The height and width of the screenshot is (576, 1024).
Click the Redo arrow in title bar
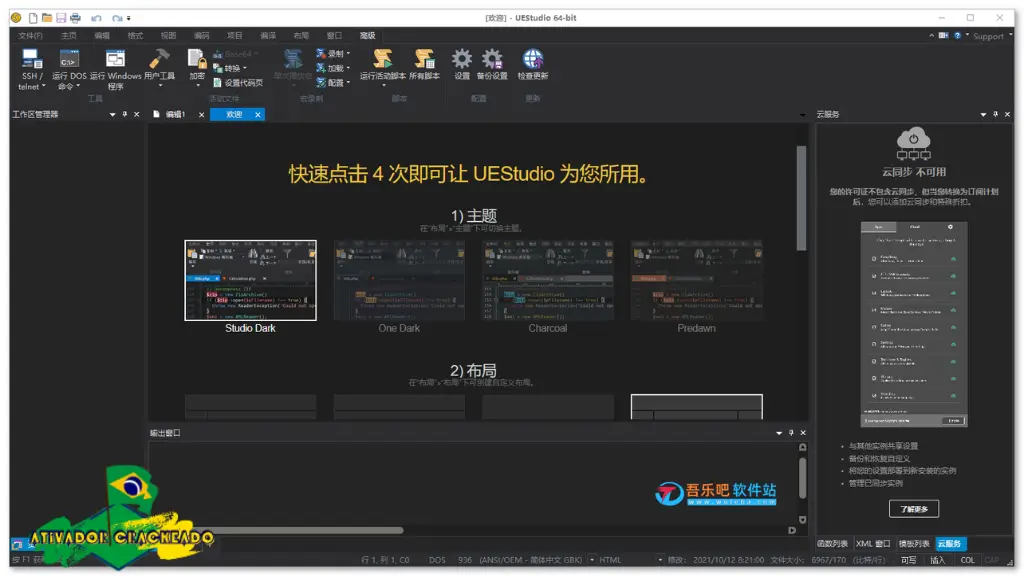pos(117,18)
